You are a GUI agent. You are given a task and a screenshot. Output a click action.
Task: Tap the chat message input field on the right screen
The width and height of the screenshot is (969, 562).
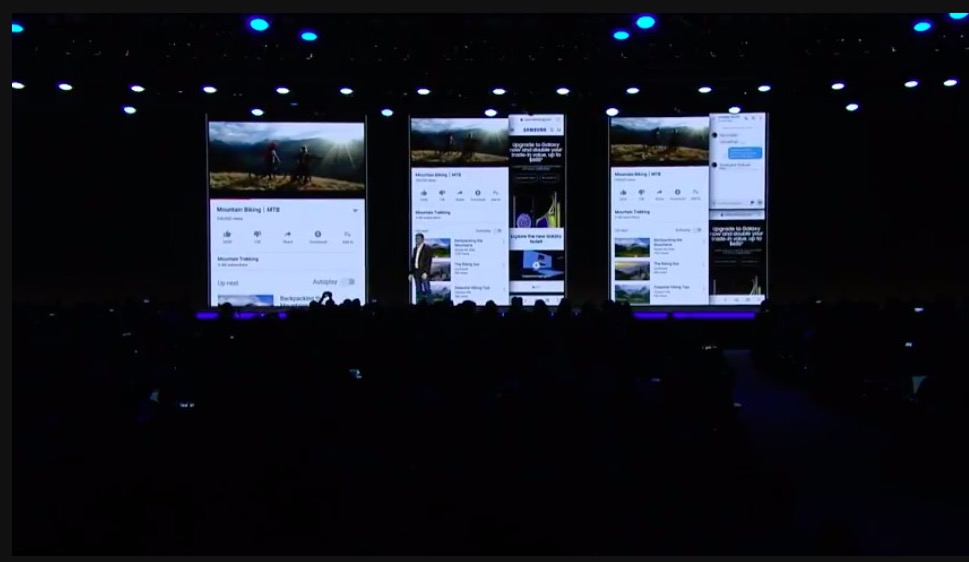pyautogui.click(x=730, y=203)
